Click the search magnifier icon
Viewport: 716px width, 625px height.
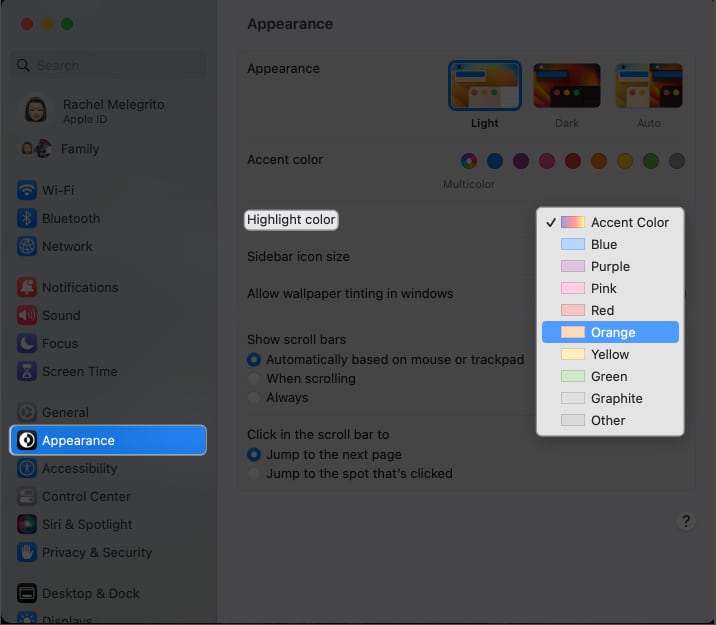(23, 65)
